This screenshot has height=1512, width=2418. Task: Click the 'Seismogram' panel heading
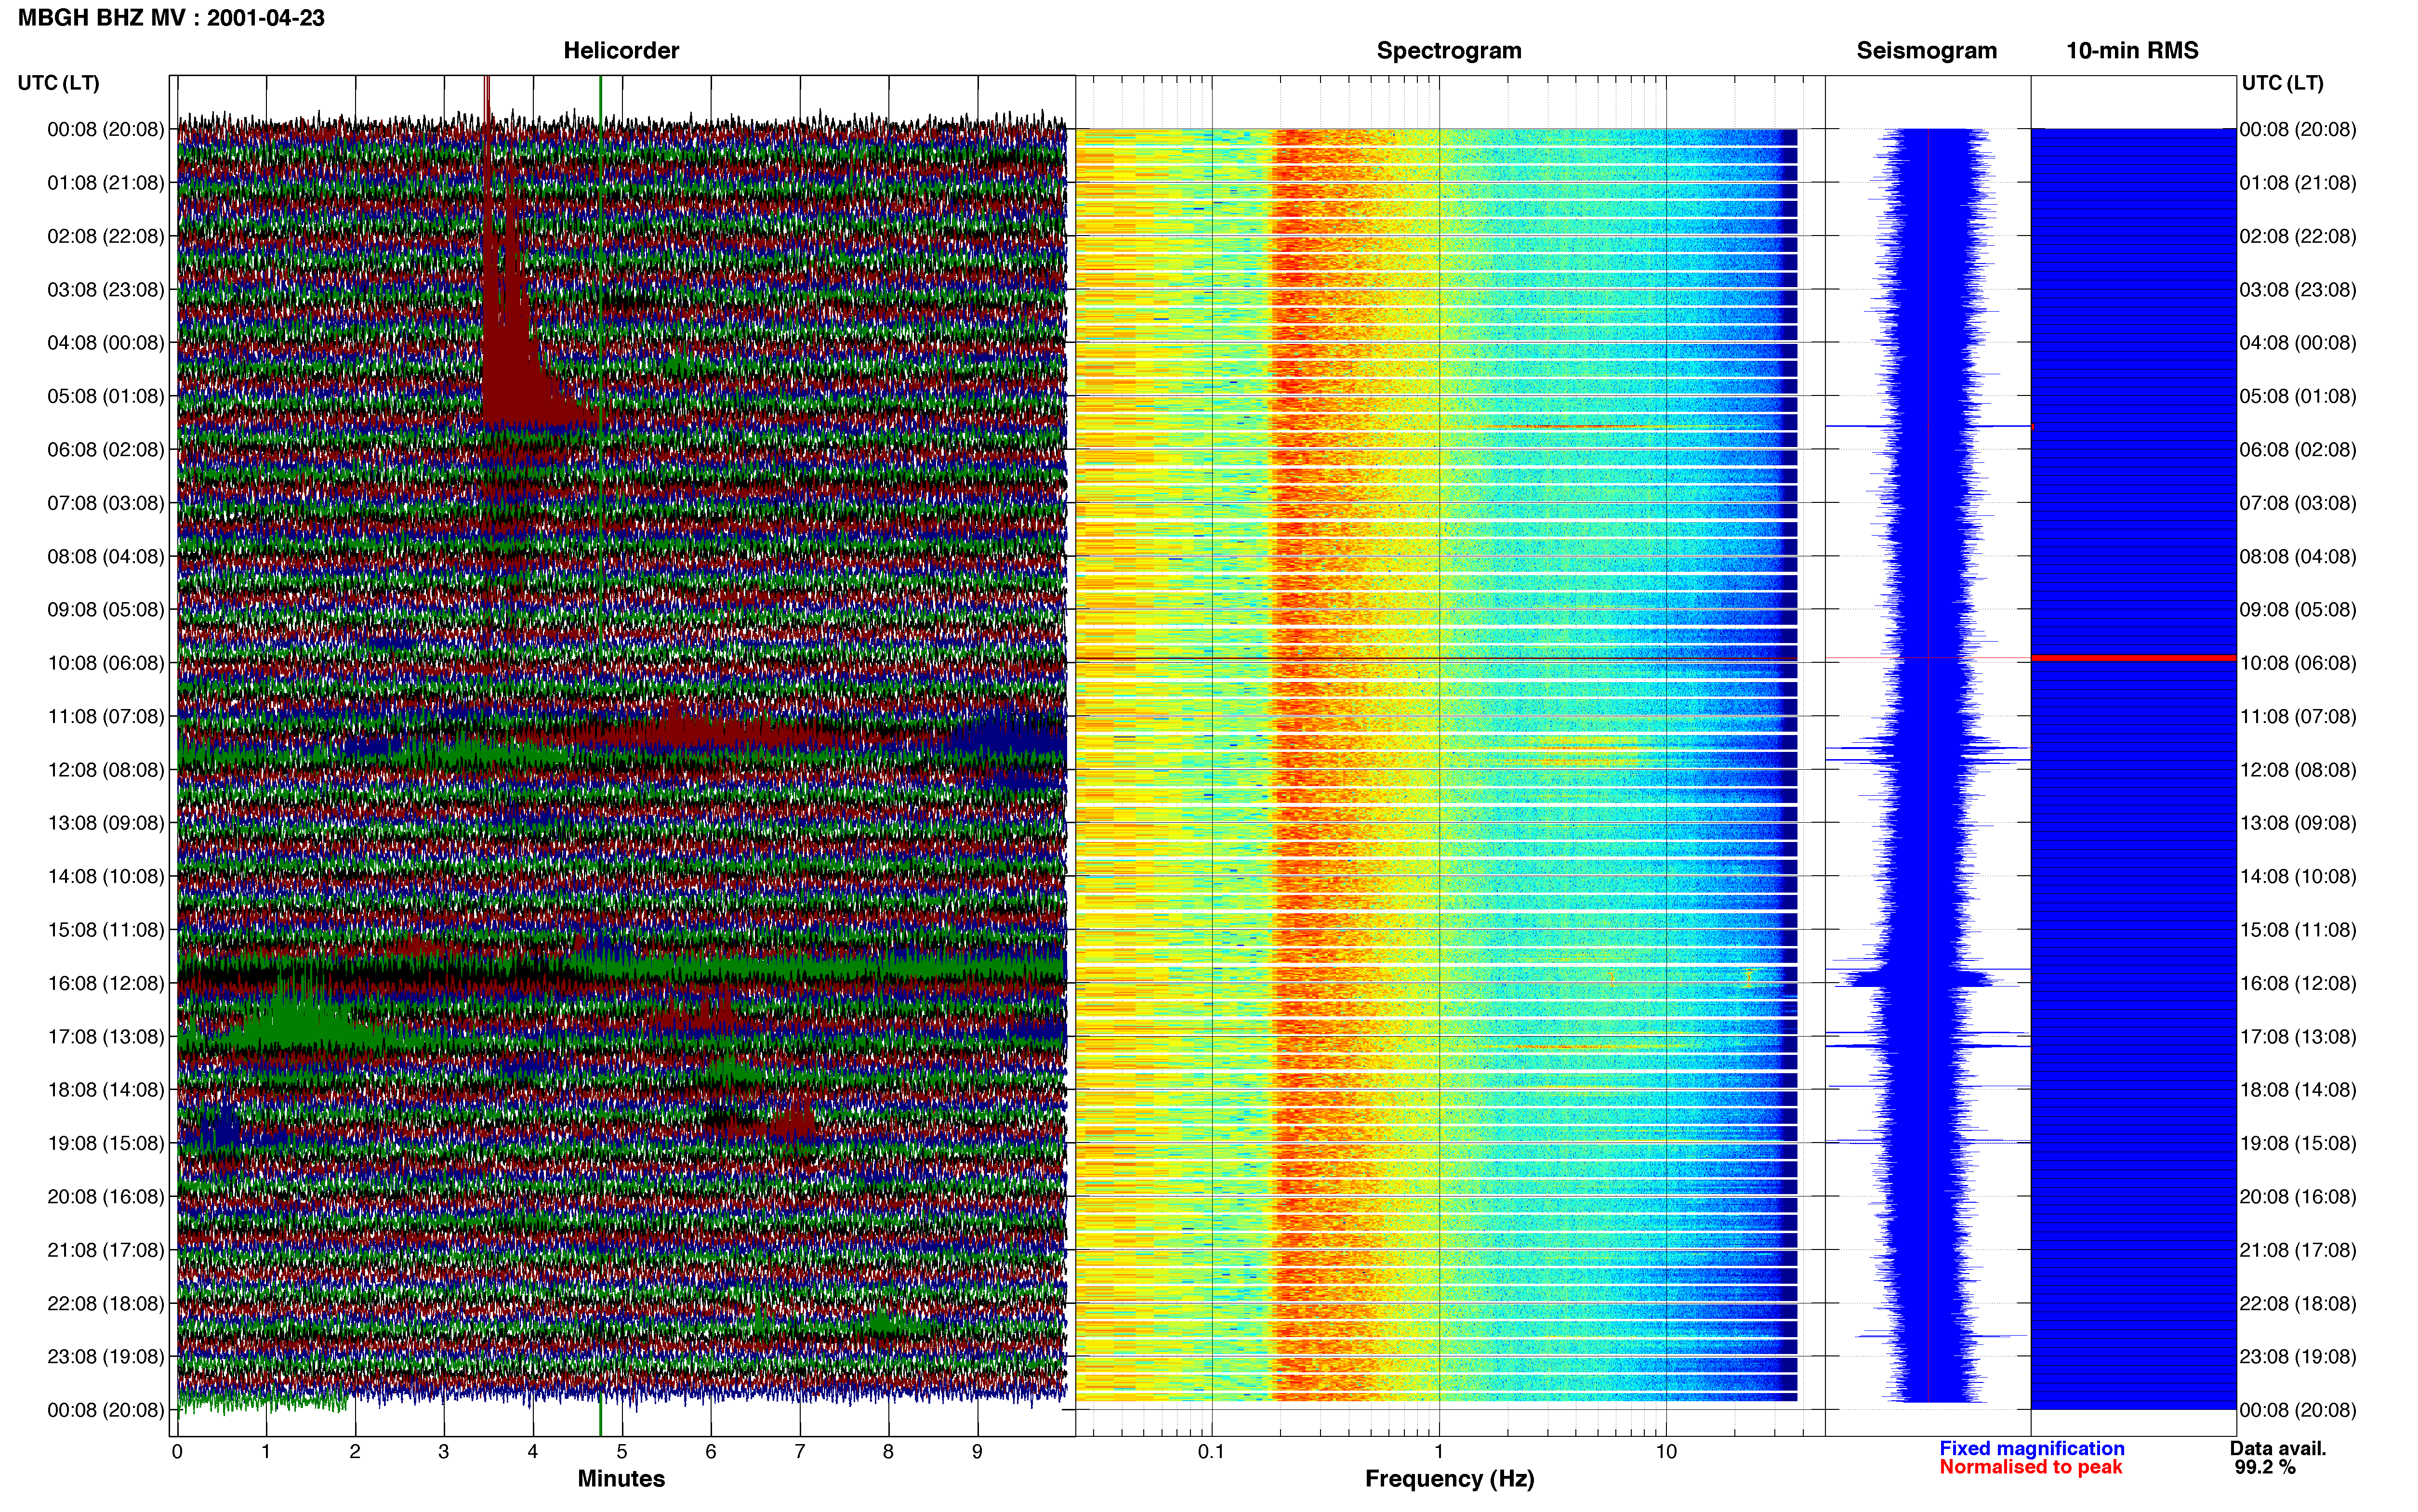click(x=1926, y=51)
